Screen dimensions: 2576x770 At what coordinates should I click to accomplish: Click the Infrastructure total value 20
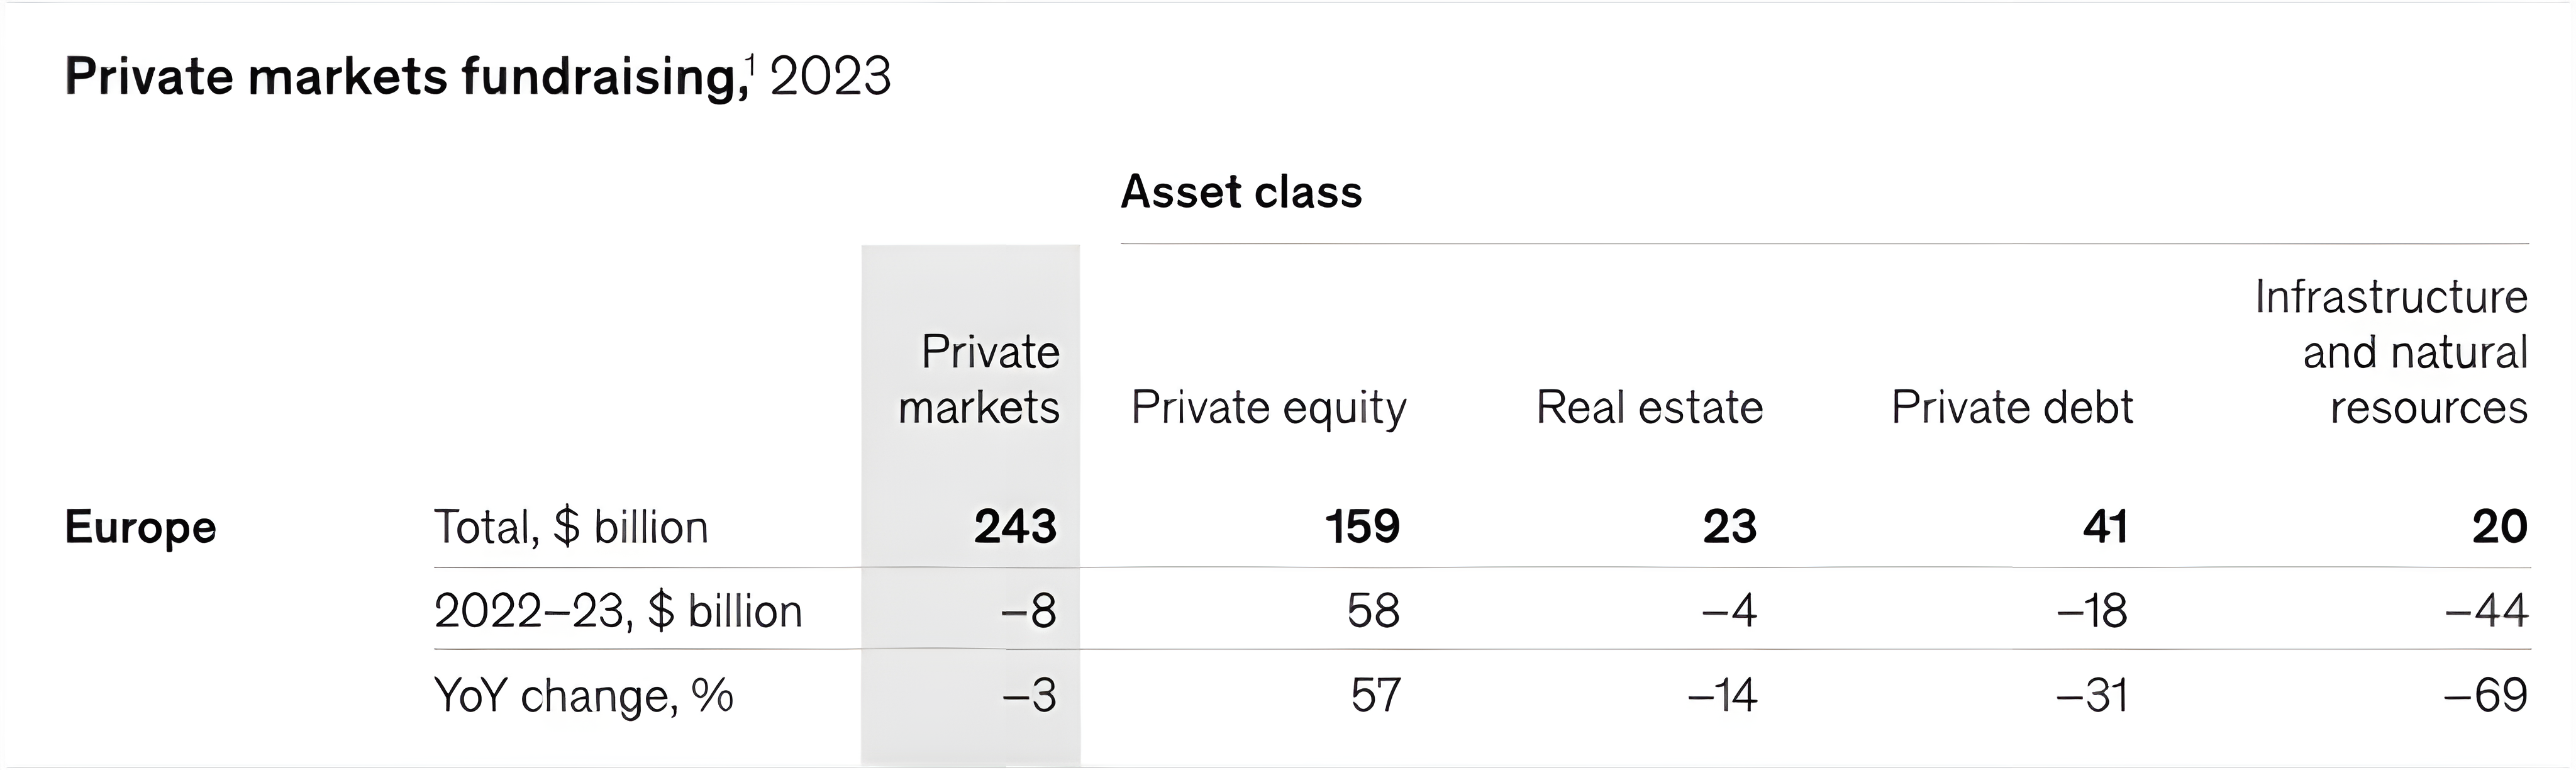(2499, 527)
